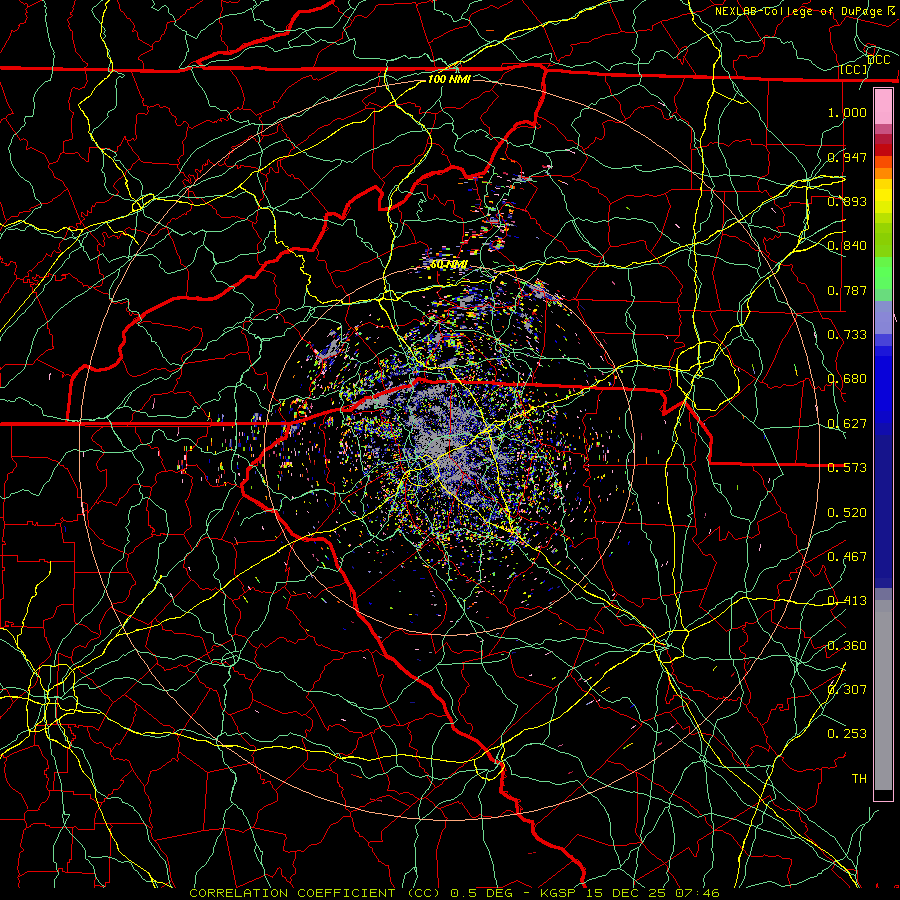Click the 0.467 scale value
Screen dimensions: 900x900
[x=847, y=557]
